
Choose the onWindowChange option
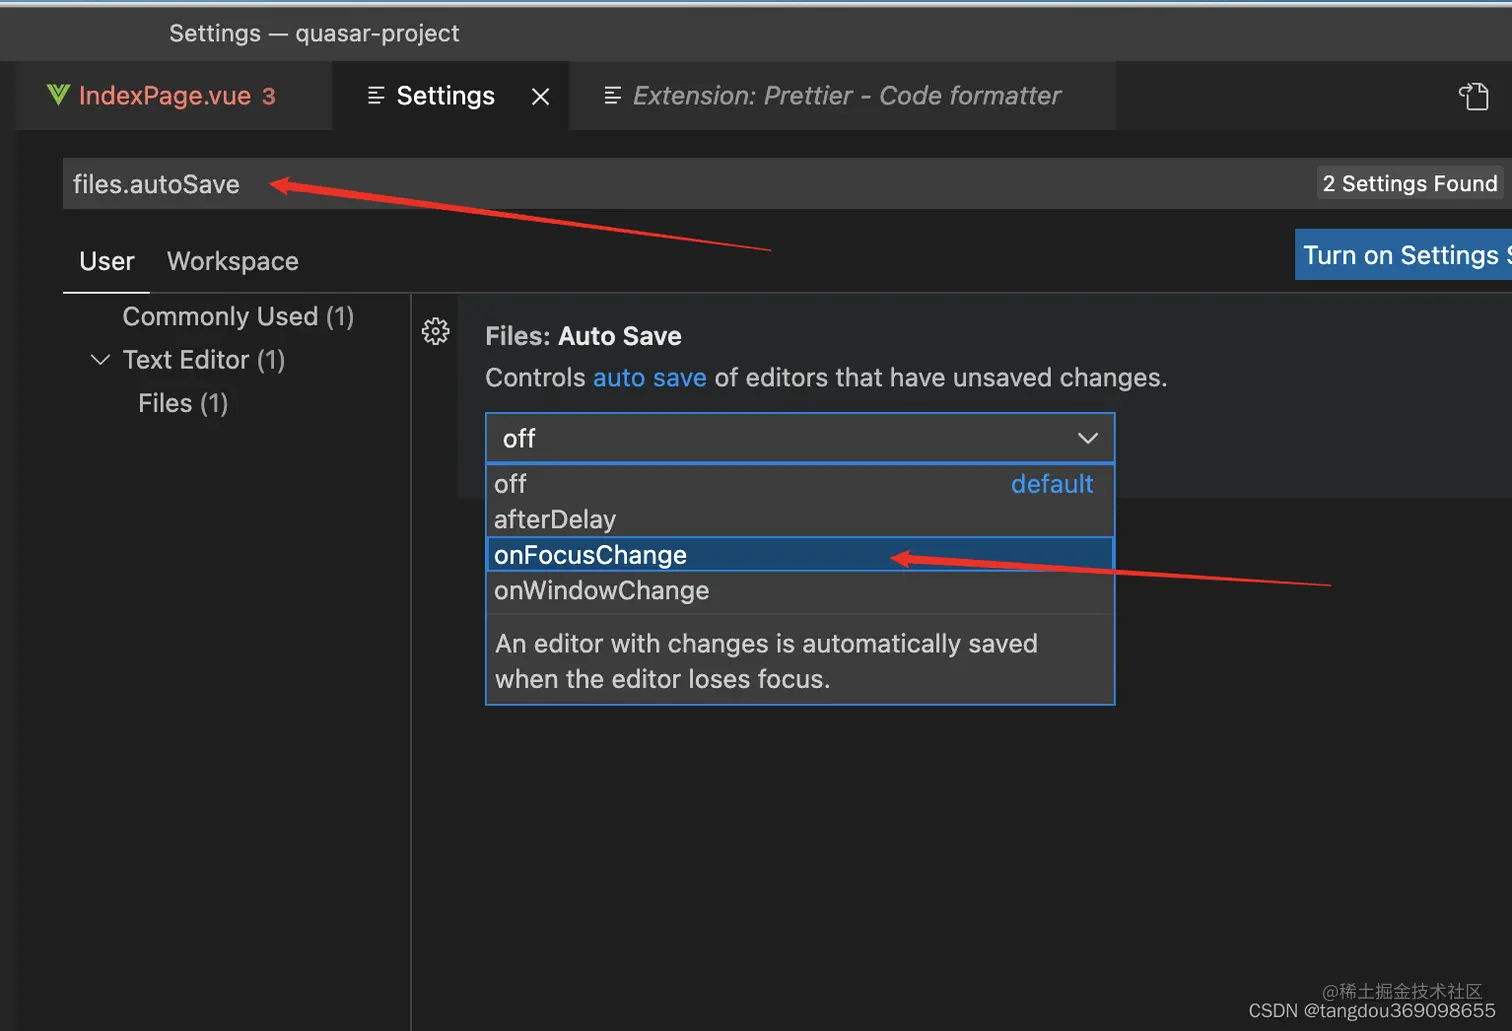coord(800,591)
